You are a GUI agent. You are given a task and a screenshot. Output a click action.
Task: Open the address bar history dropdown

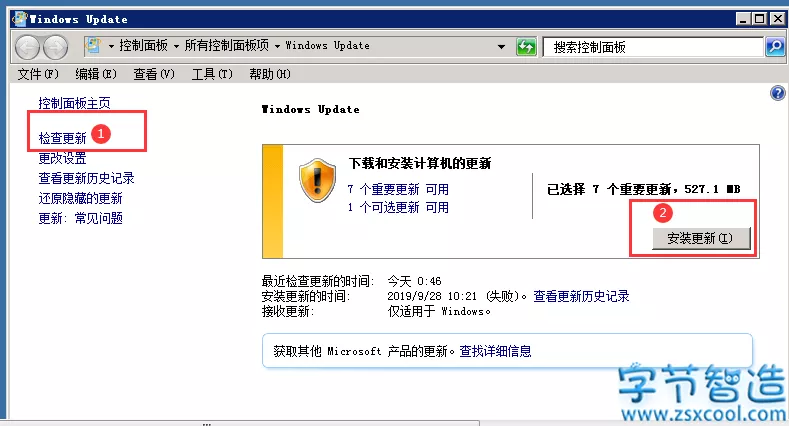[501, 47]
